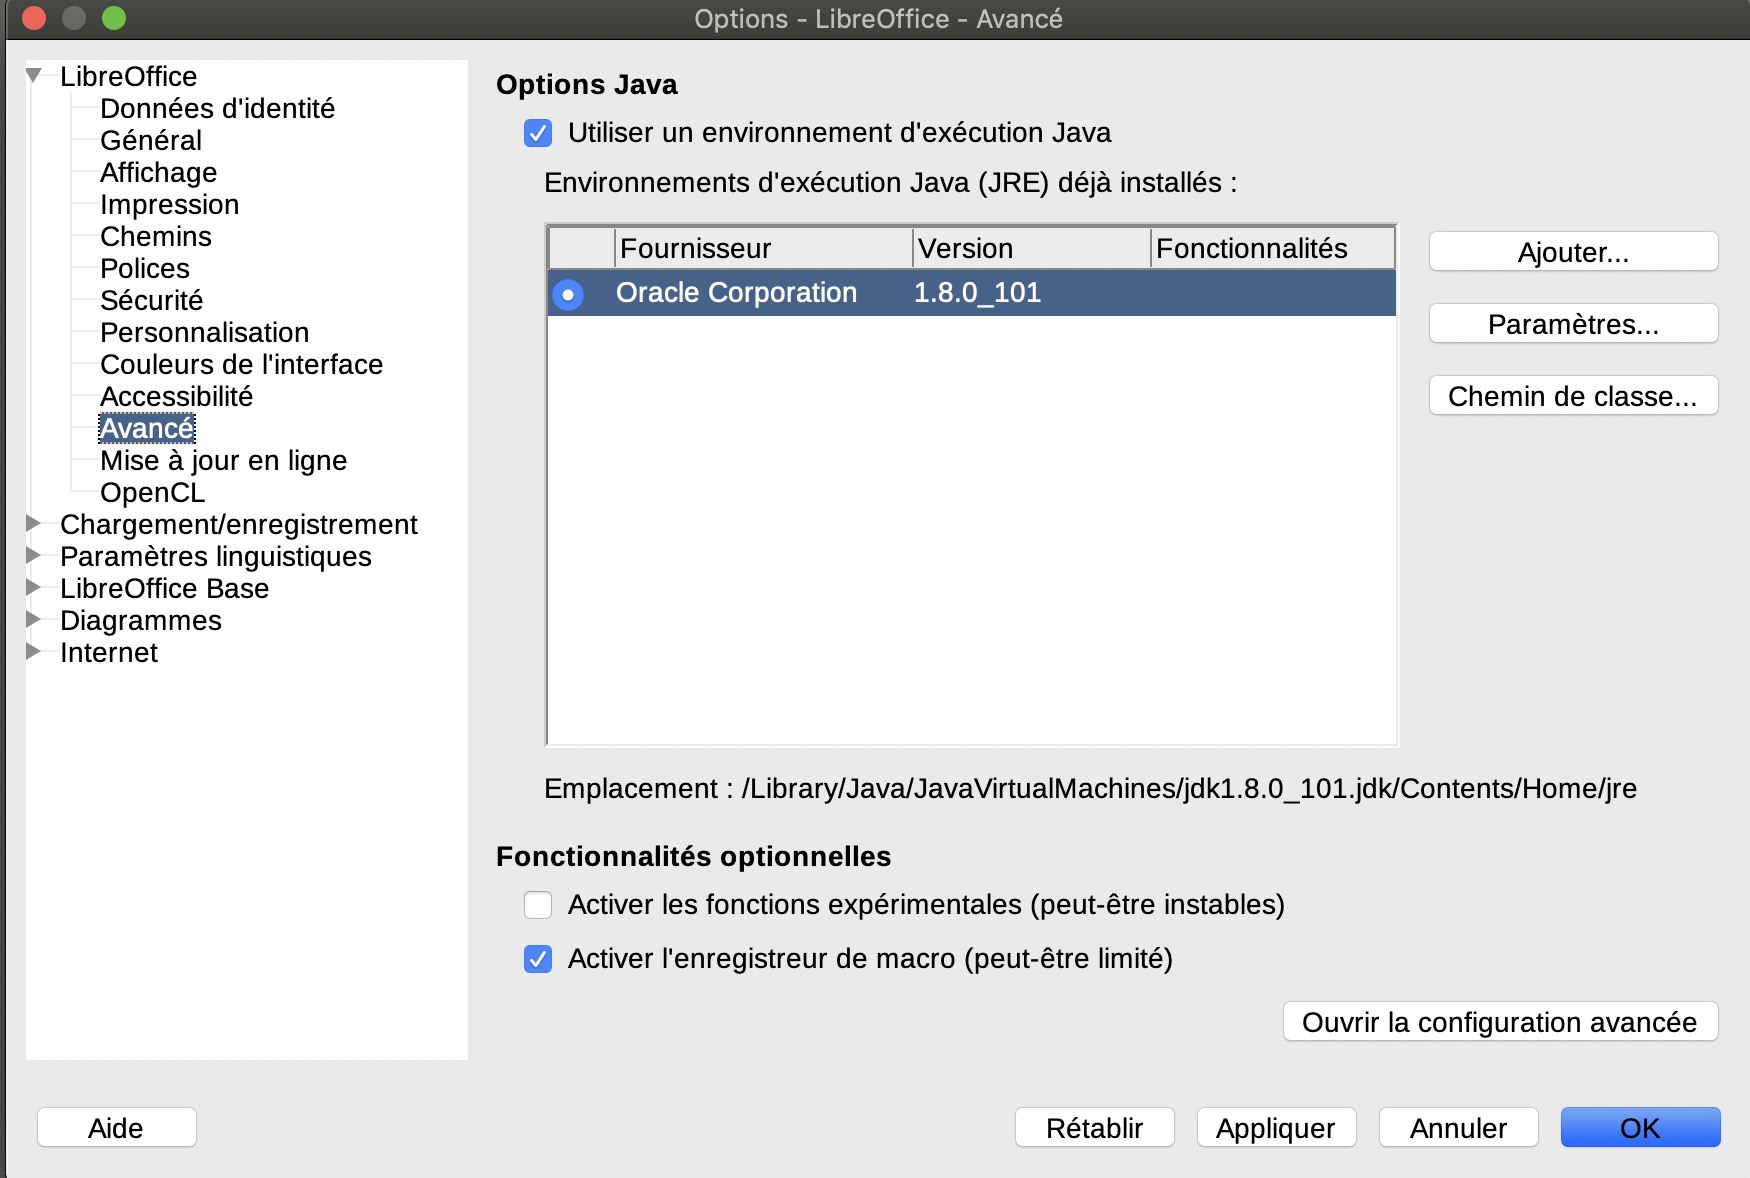Enable experimental functions checkbox
Image resolution: width=1750 pixels, height=1178 pixels.
[538, 905]
